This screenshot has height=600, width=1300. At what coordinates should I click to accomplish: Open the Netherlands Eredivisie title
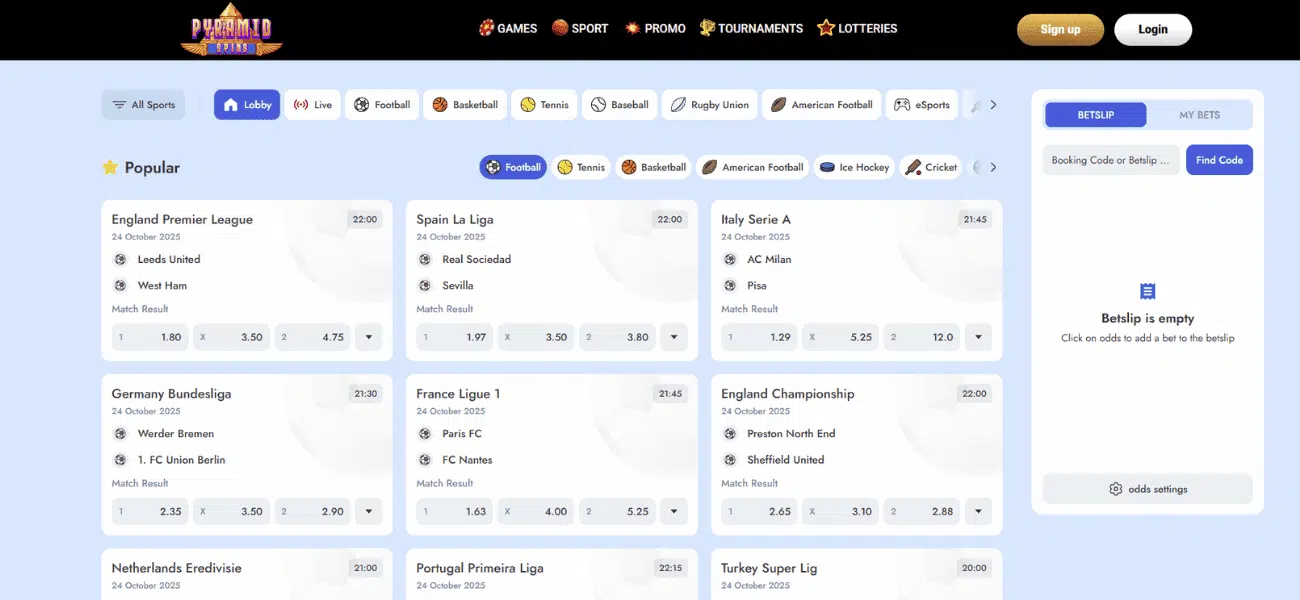coord(176,567)
